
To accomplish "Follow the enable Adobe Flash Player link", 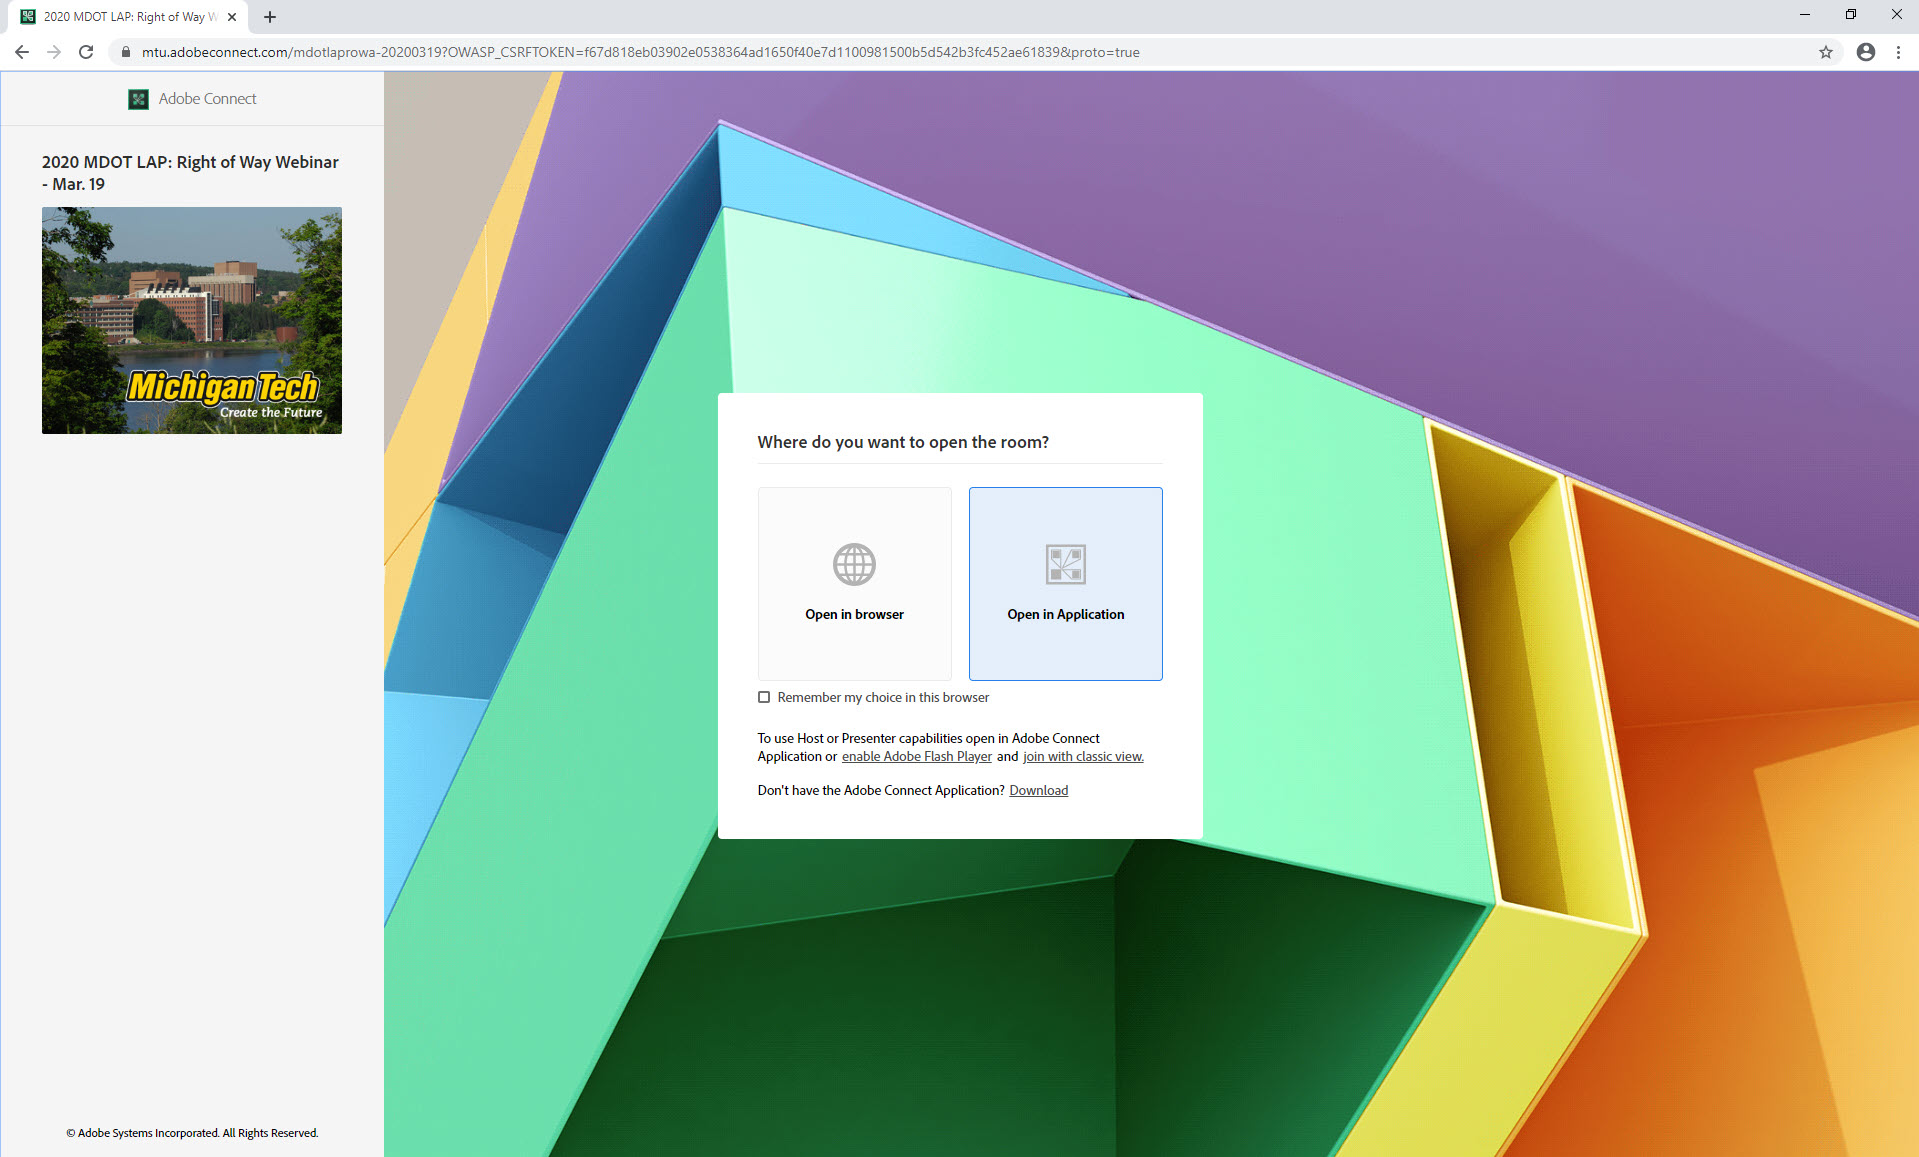I will [917, 757].
